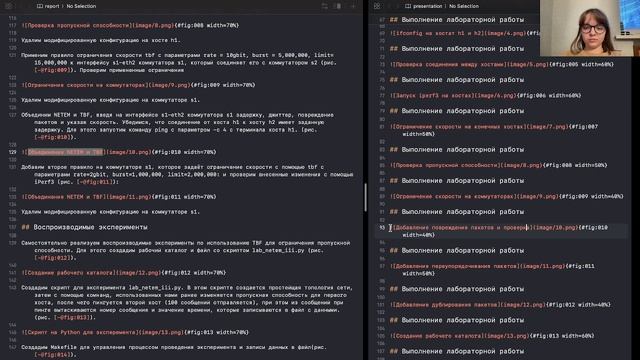
Task: Select the report breadcrumb item
Action: point(52,6)
